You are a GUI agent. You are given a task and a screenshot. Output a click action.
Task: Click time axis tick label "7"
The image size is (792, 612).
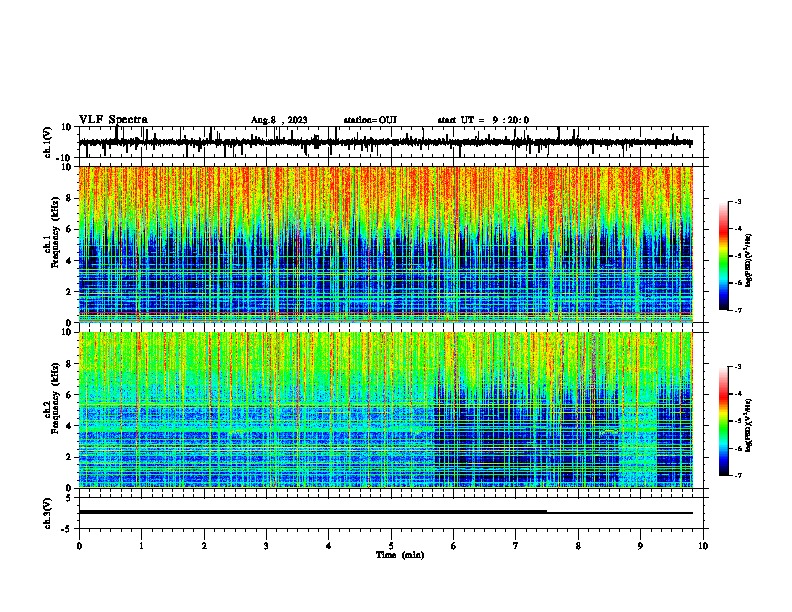tap(516, 546)
